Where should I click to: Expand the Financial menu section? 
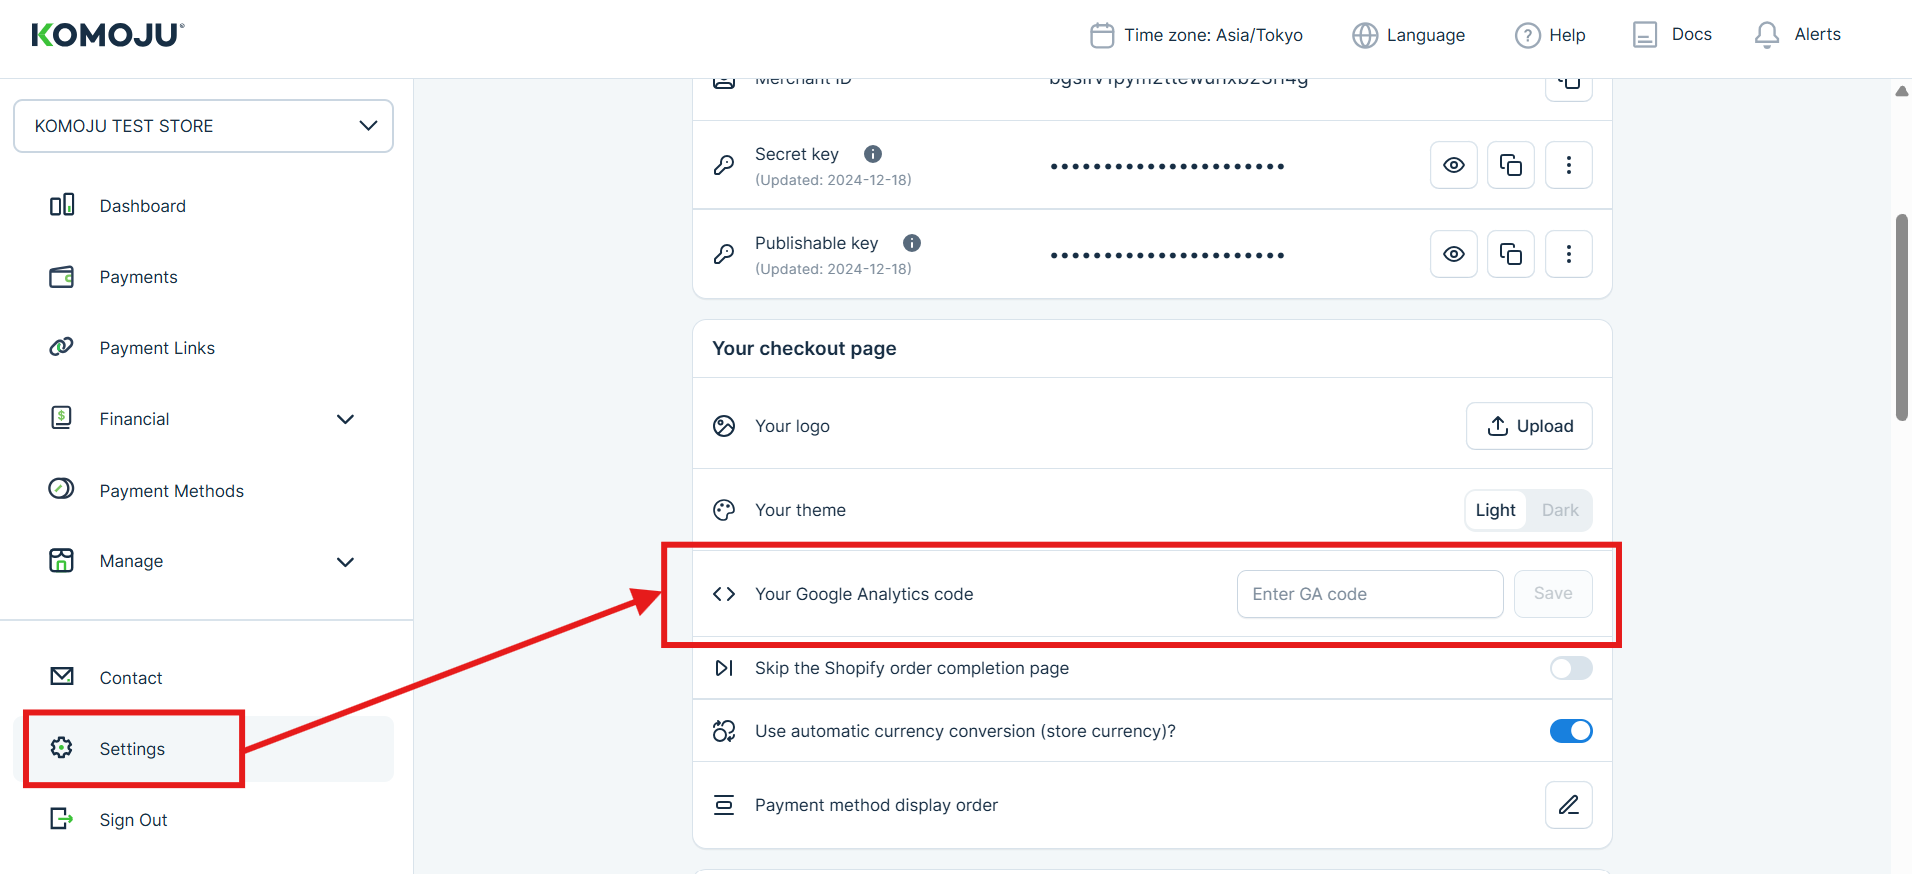[345, 419]
